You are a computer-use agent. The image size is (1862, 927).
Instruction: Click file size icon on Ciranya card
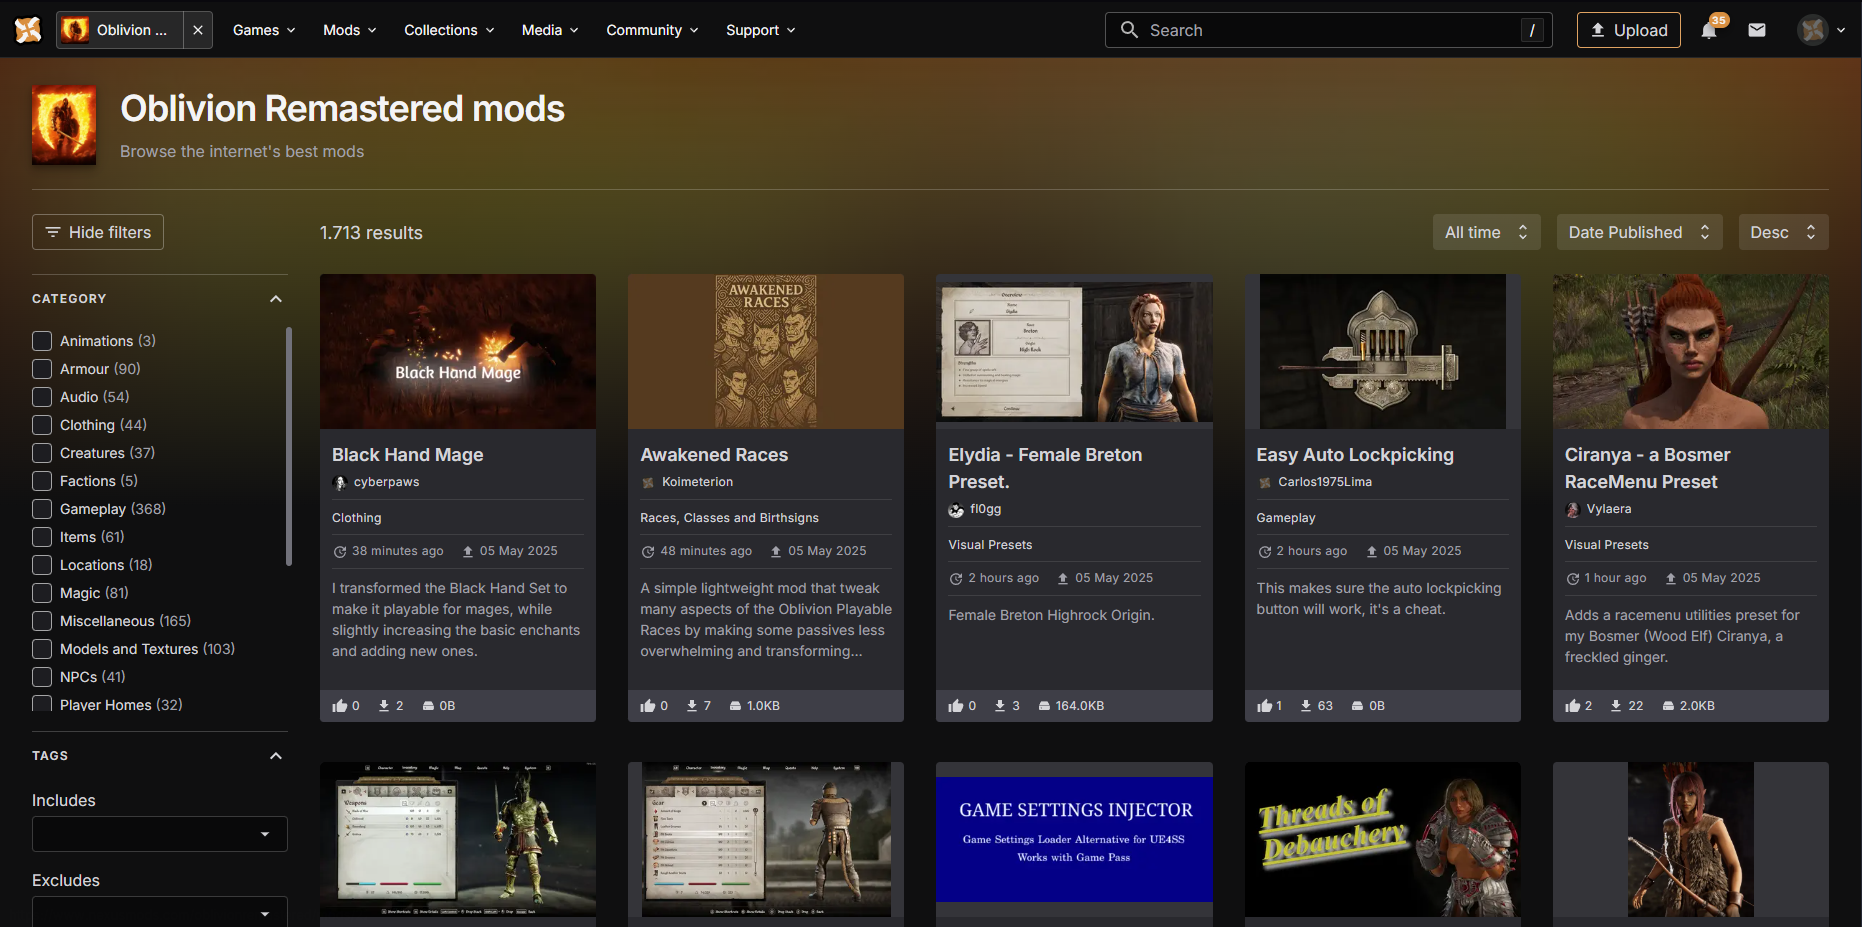click(x=1668, y=706)
